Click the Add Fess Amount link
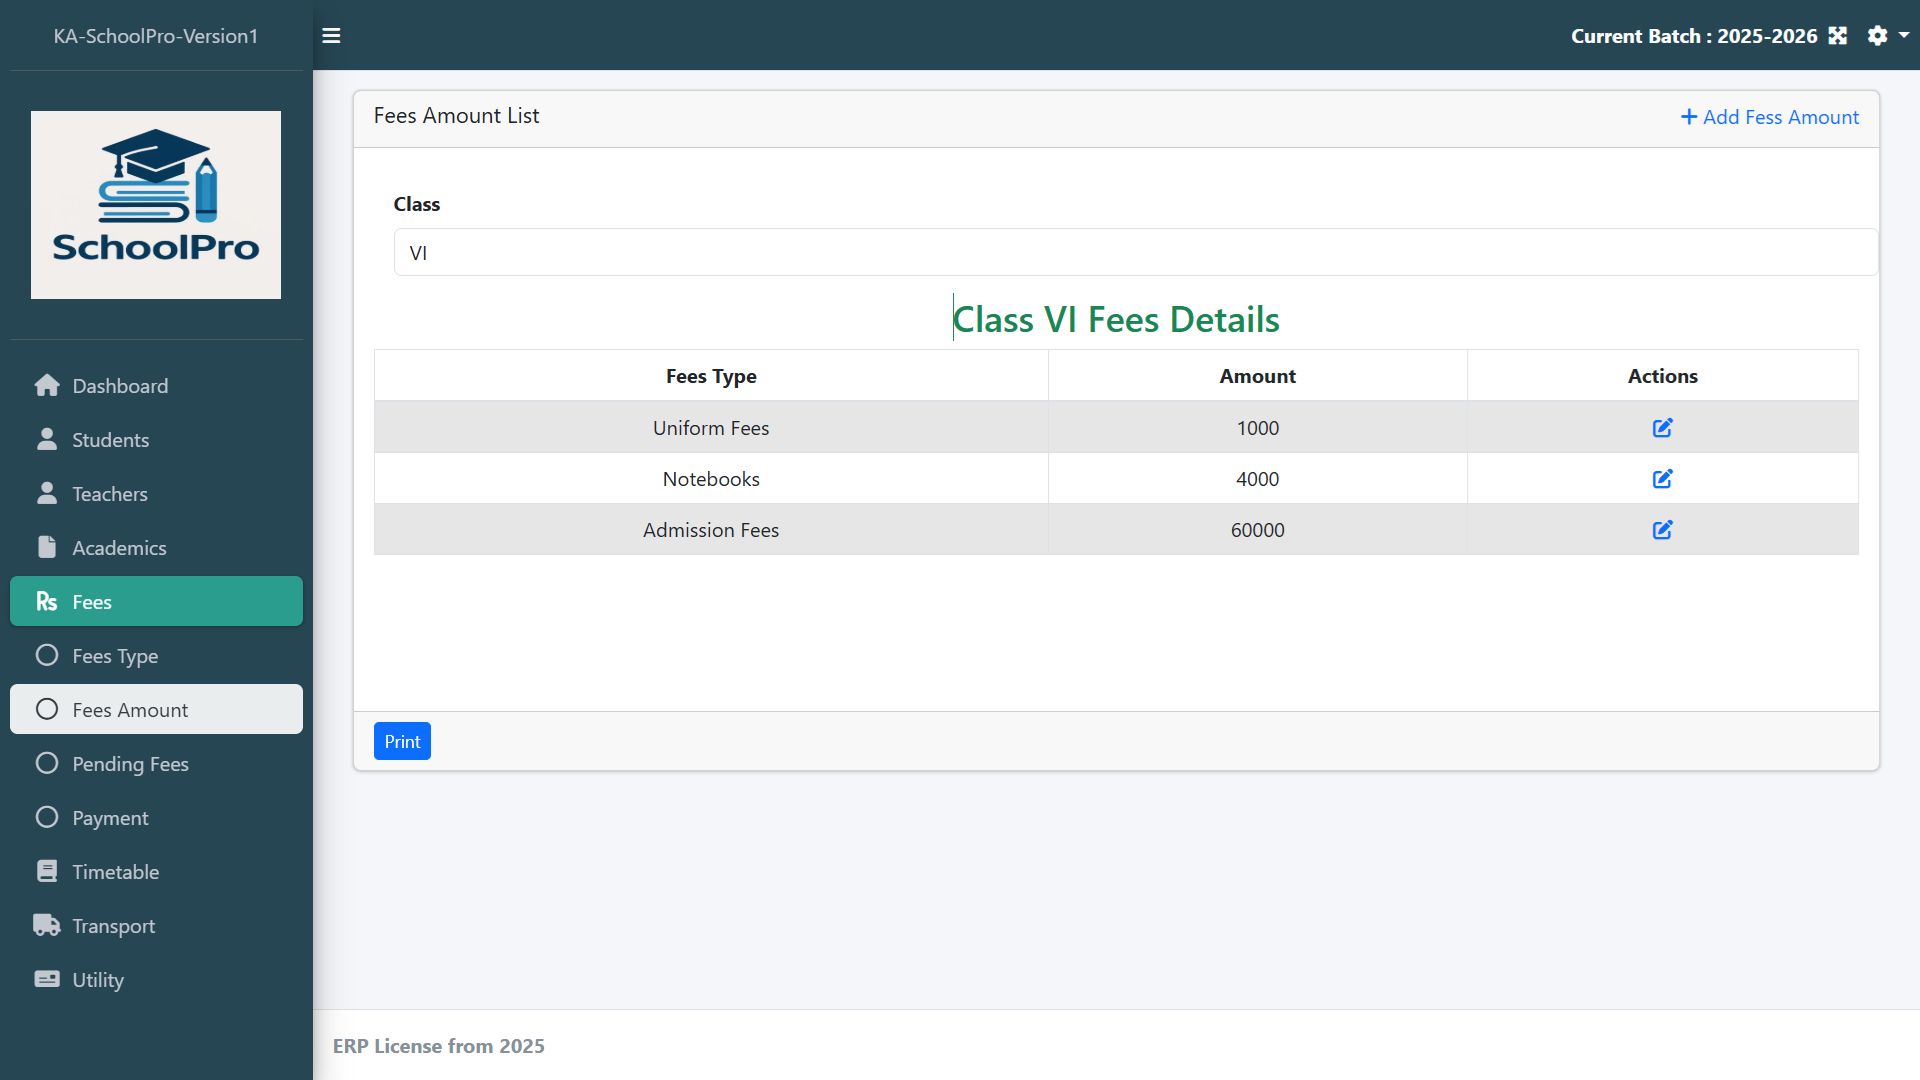Viewport: 1920px width, 1080px height. click(x=1769, y=117)
